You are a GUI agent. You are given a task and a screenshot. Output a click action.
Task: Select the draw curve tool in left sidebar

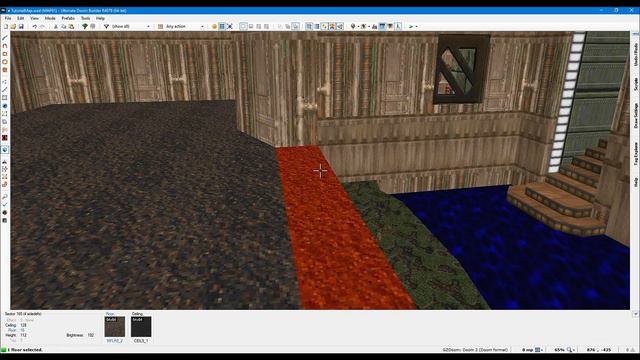click(5, 46)
